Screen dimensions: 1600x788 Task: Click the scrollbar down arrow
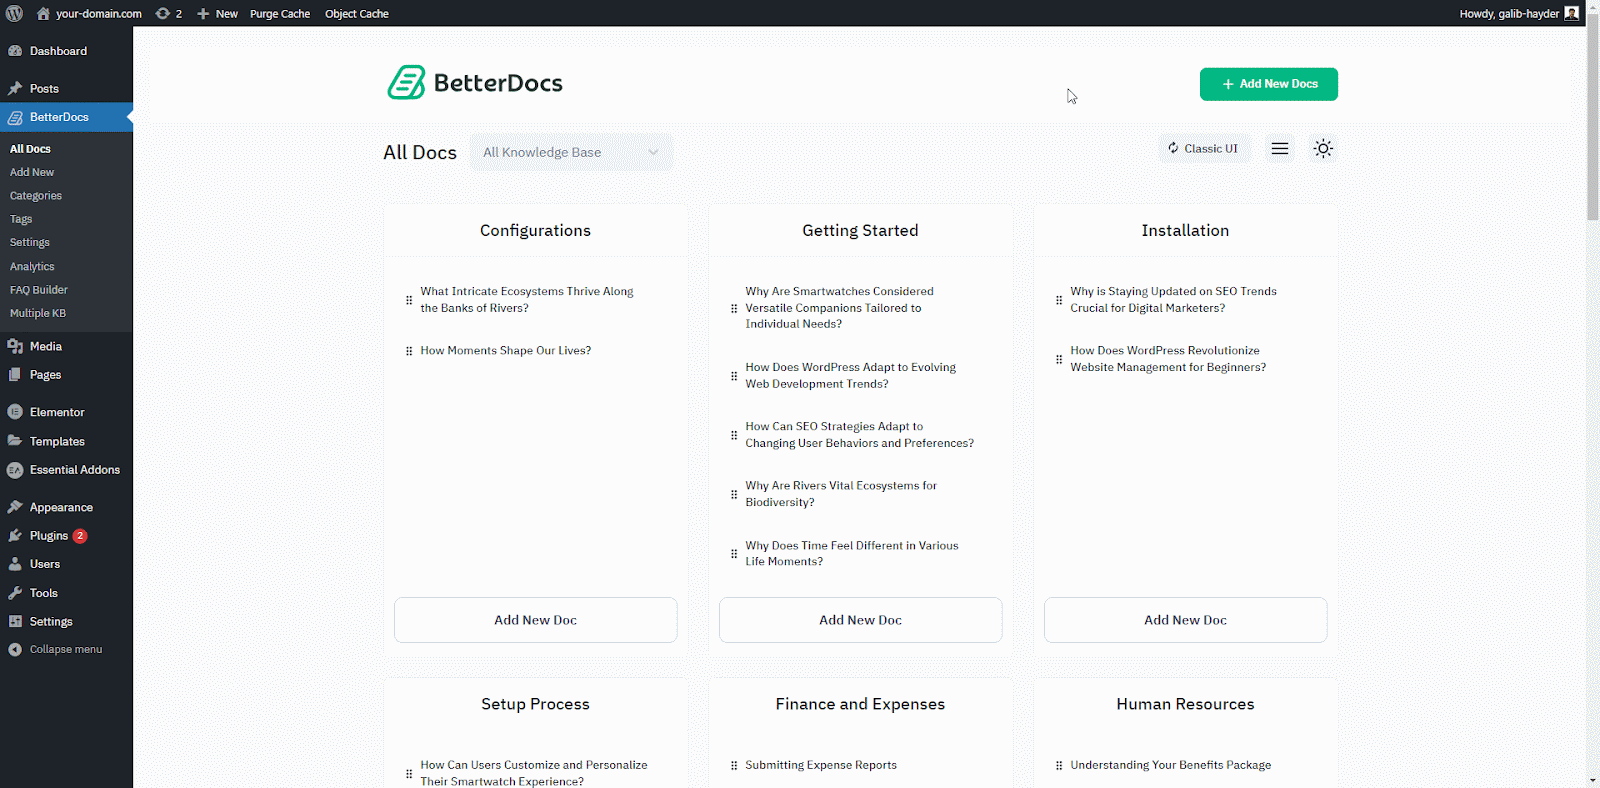[x=1592, y=780]
